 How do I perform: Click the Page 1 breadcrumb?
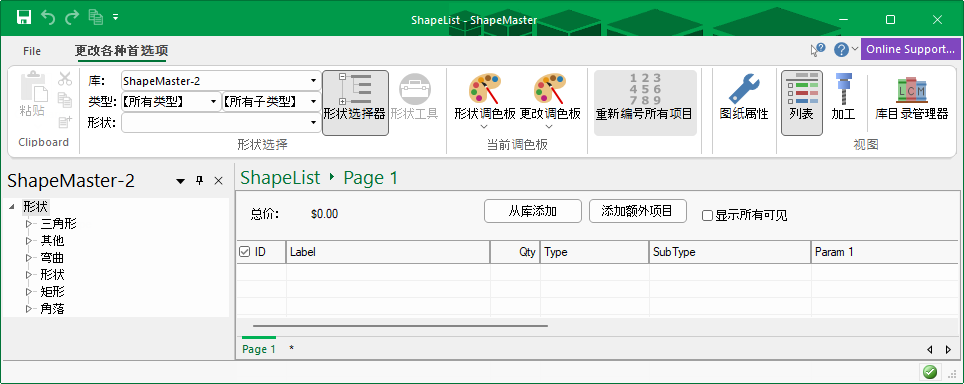371,178
